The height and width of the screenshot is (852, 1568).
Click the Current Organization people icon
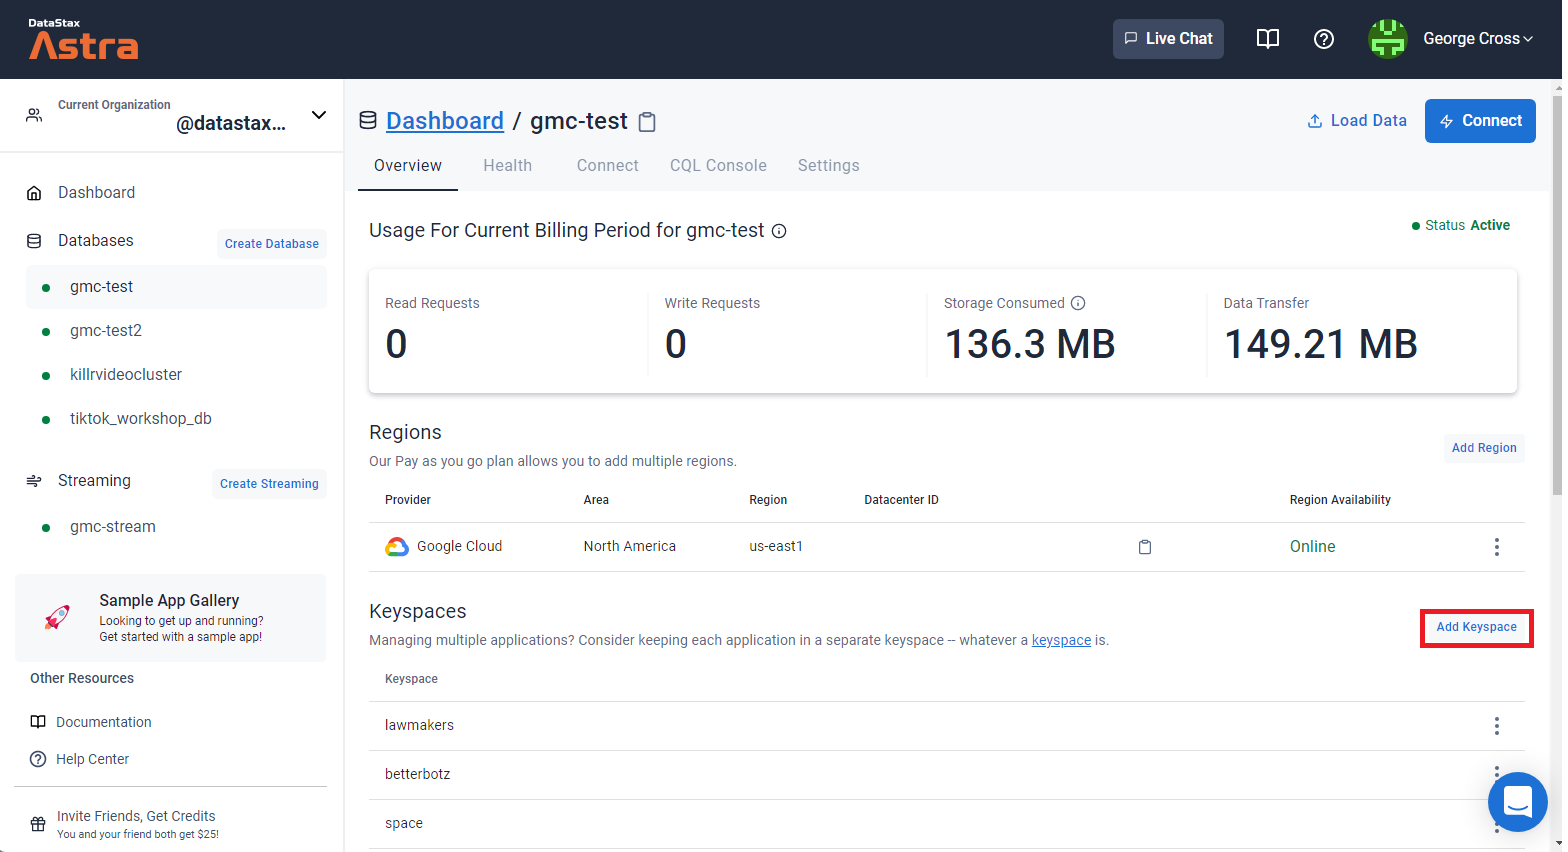(x=34, y=115)
